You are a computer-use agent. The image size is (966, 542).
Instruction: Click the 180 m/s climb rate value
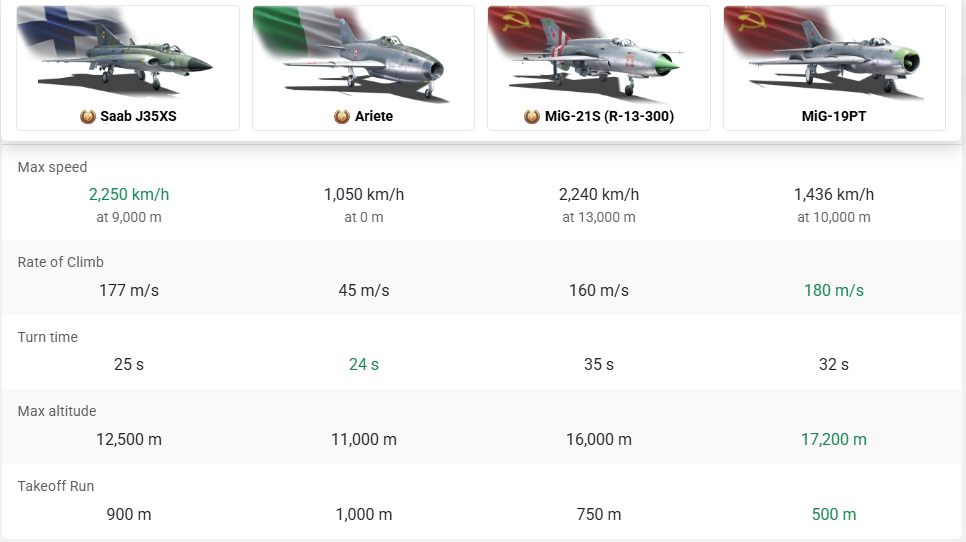coord(834,290)
